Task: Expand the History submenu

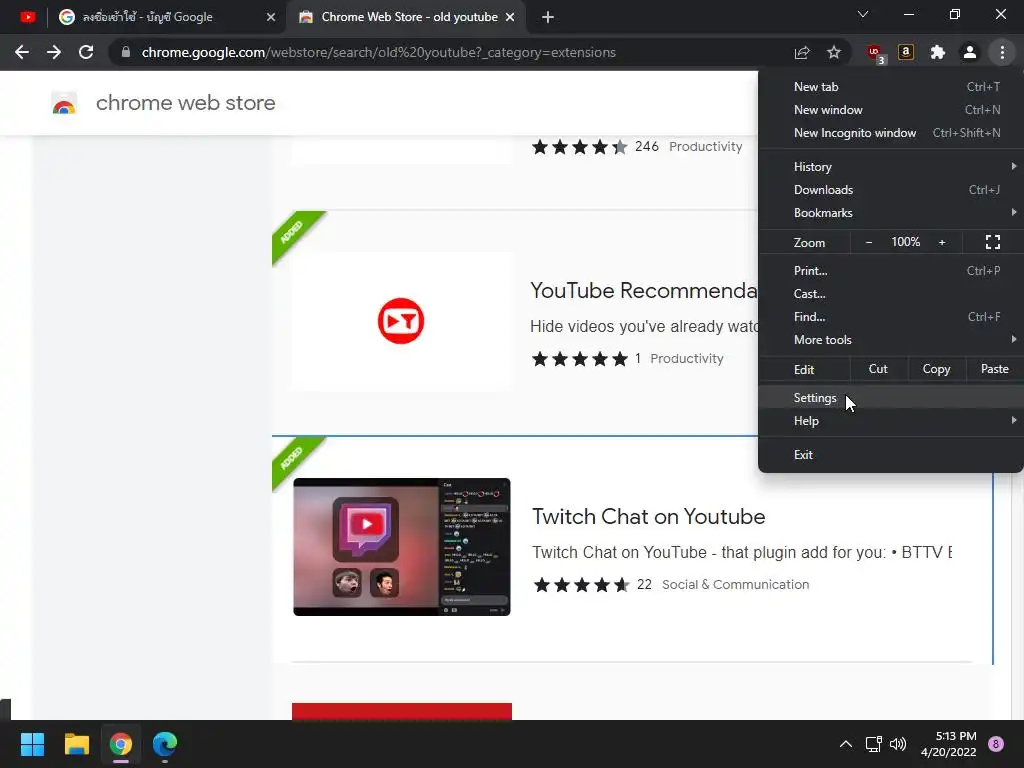Action: pos(891,167)
